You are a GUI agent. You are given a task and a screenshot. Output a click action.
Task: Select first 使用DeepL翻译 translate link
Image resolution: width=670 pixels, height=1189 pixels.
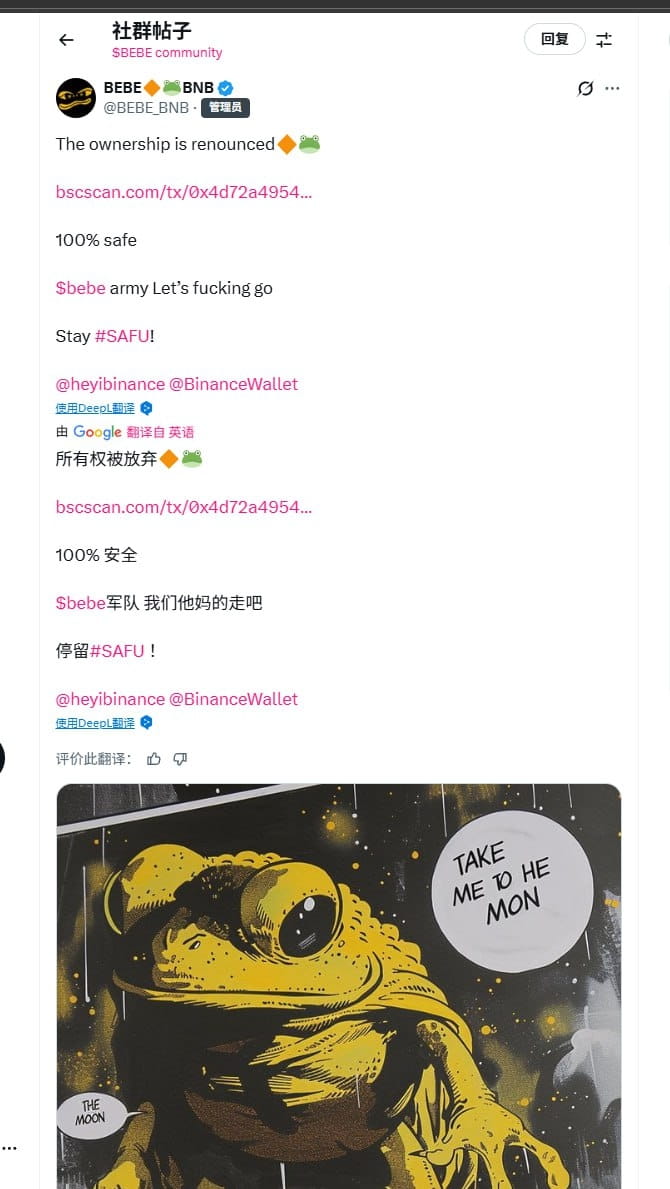tap(95, 408)
